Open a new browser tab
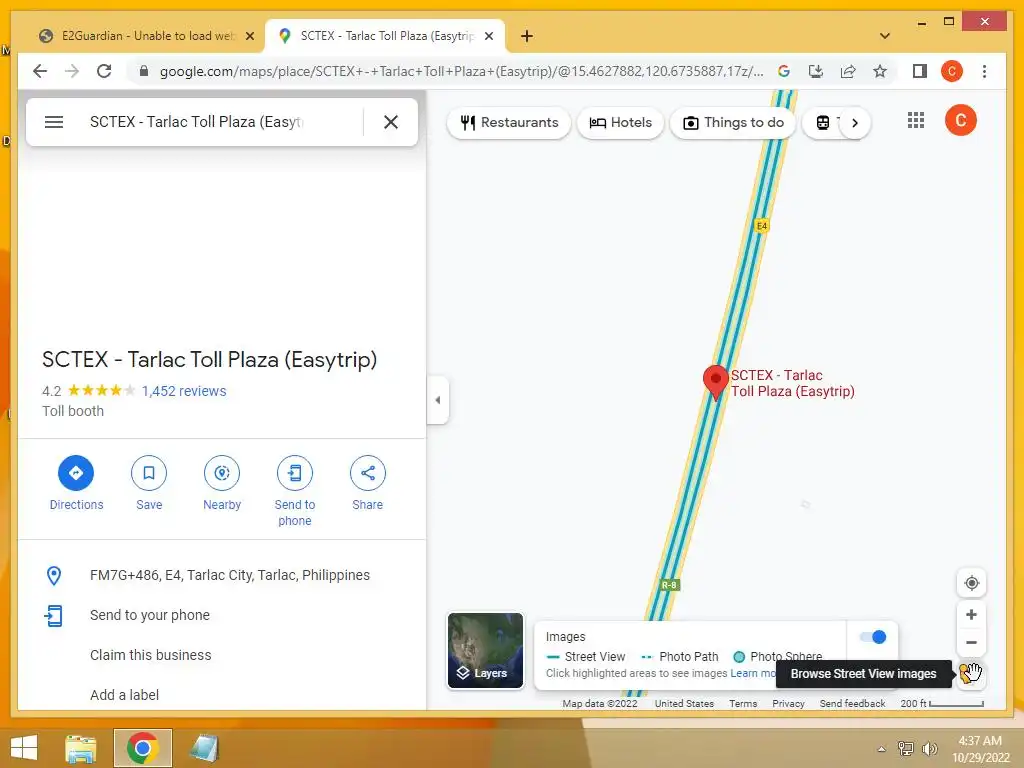The height and width of the screenshot is (768, 1024). pyautogui.click(x=527, y=36)
